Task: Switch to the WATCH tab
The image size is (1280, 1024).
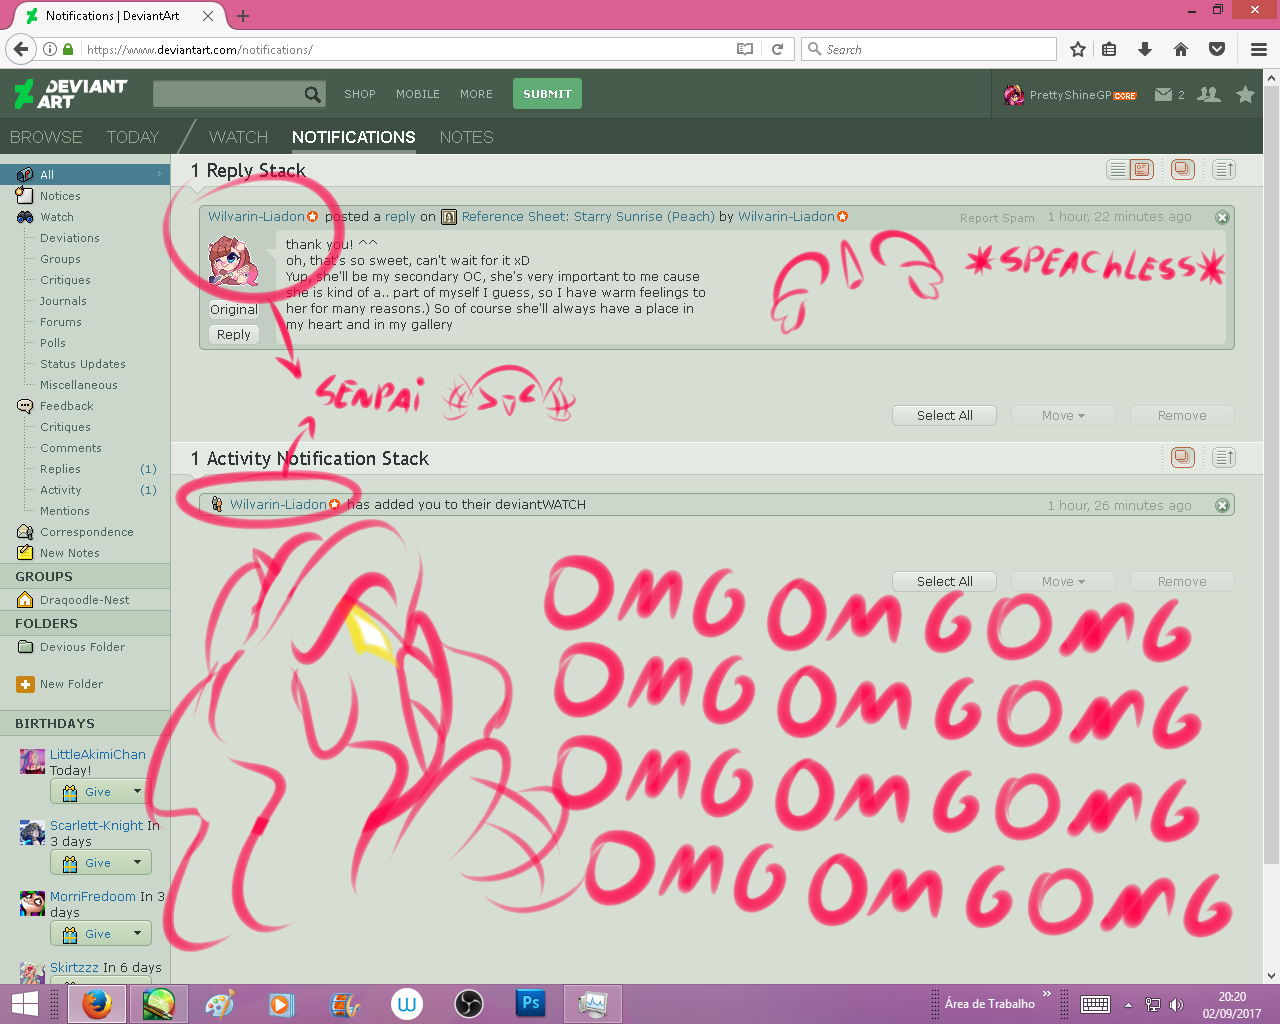Action: pos(238,137)
